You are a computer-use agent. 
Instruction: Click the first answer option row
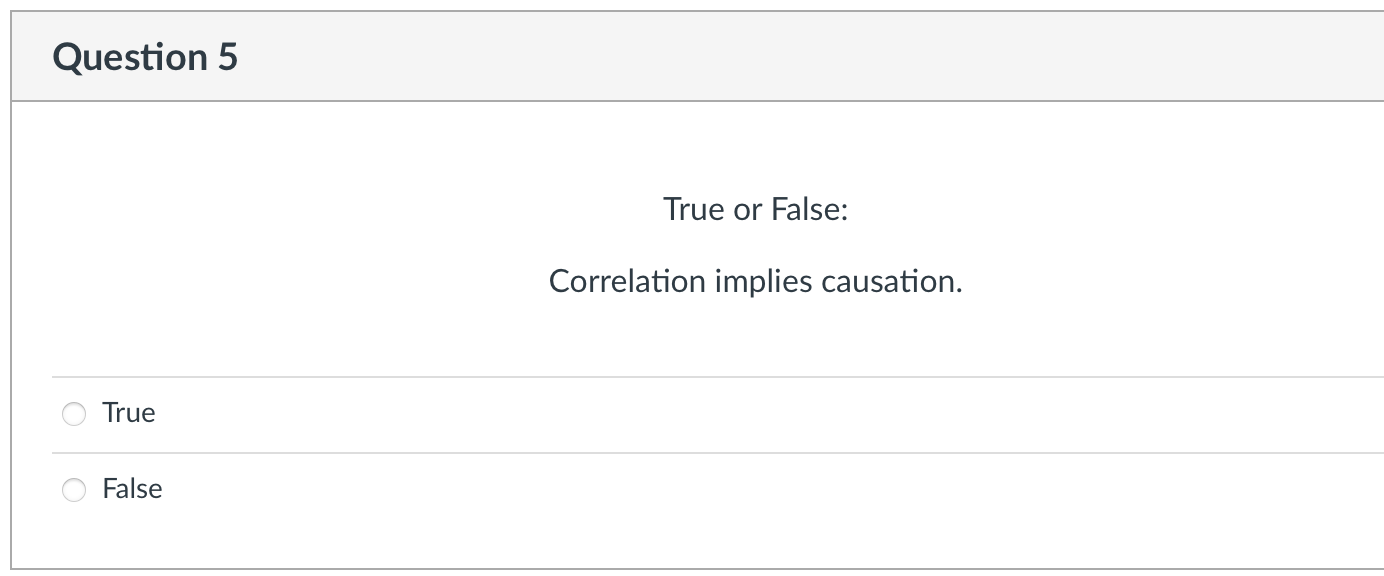400,412
